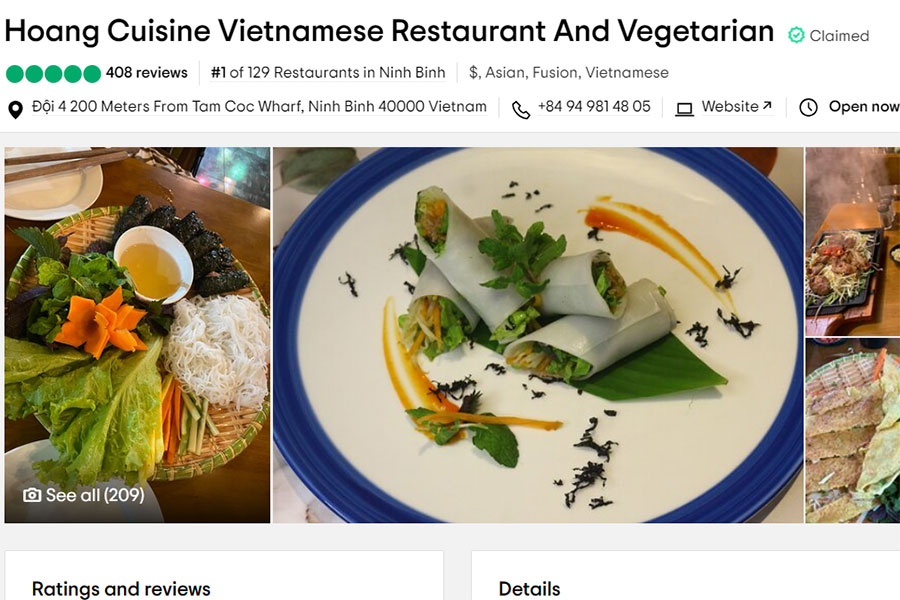Screen dimensions: 900x600
Task: Click the phone handset icon
Action: [x=521, y=110]
